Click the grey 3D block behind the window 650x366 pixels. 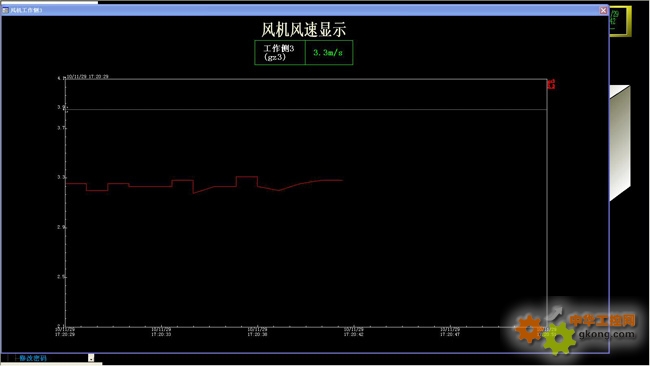(620, 143)
